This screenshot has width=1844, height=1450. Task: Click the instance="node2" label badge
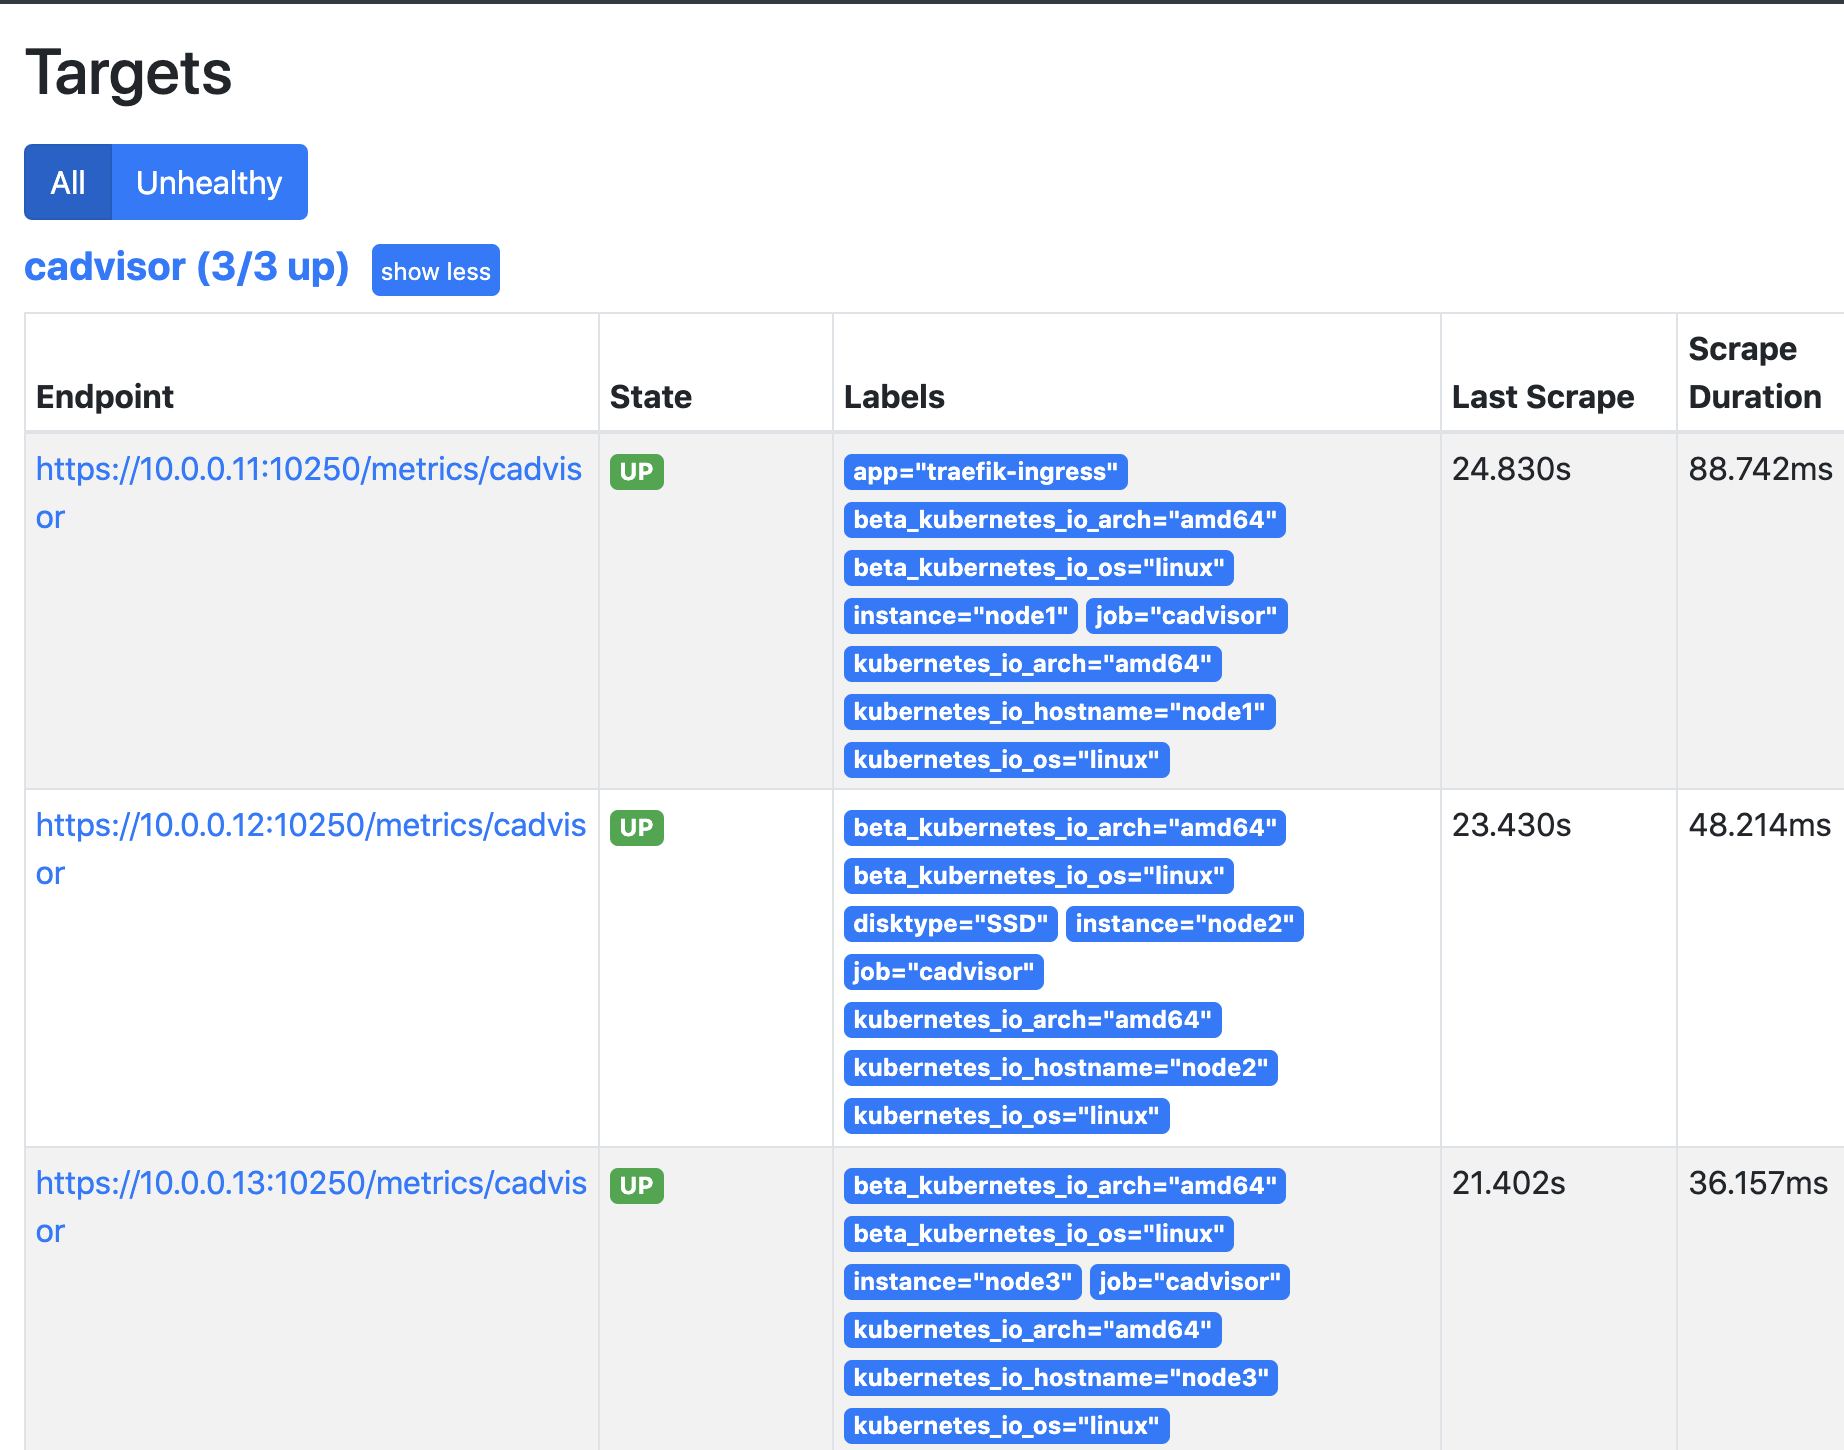click(1185, 924)
